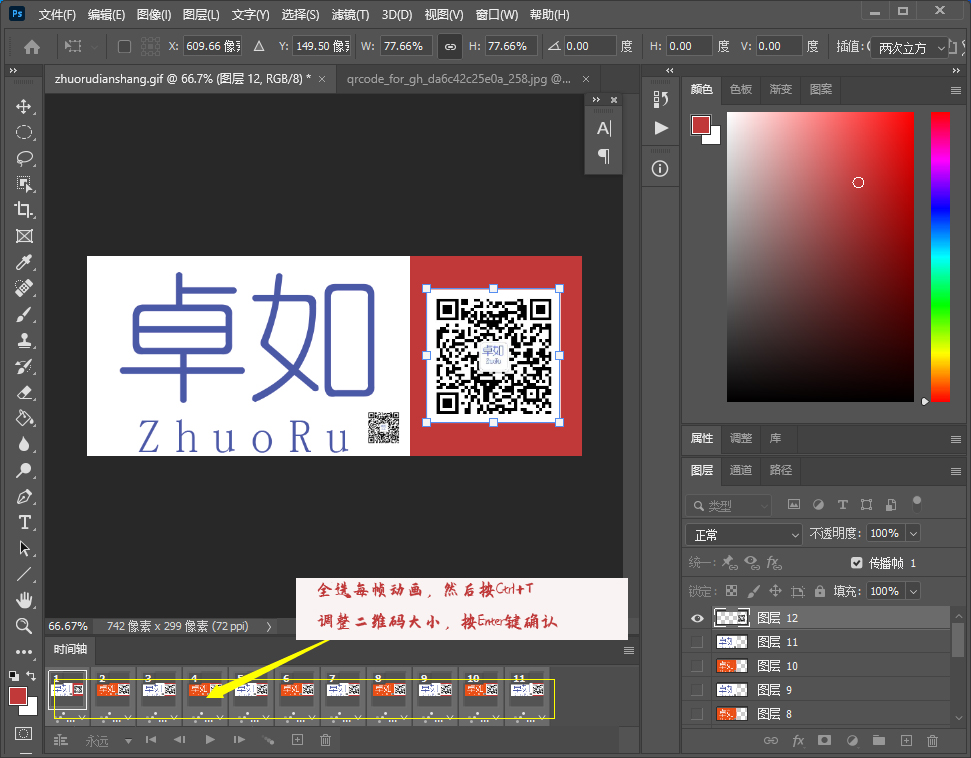971x758 pixels.
Task: Hide the 图层 12 layer visibility eye
Action: pyautogui.click(x=697, y=617)
